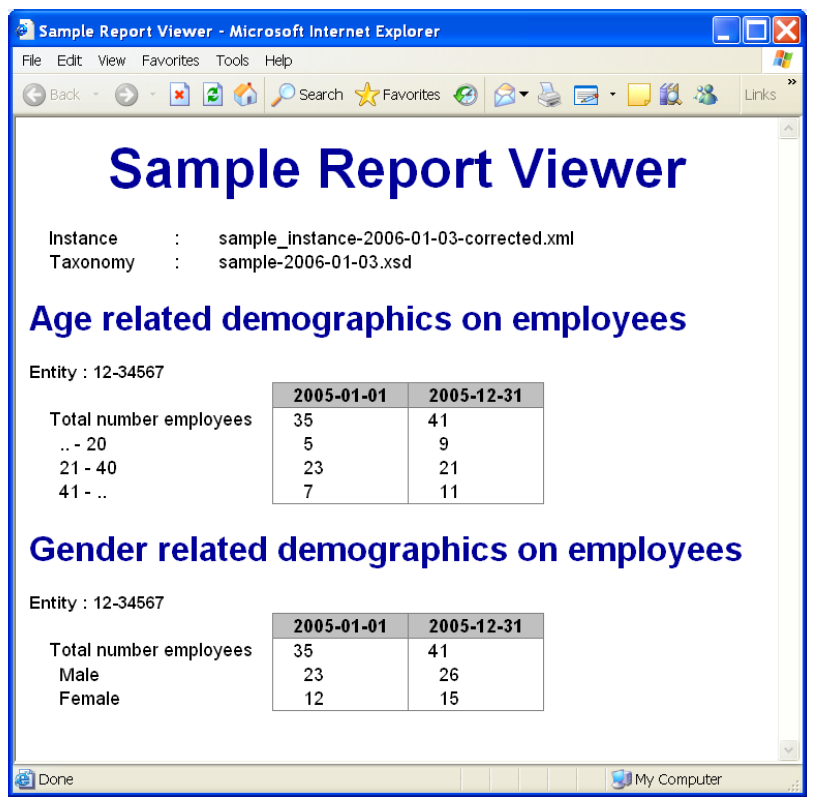This screenshot has width=818, height=807.
Task: Click the value 9 in the age table
Action: pos(443,444)
